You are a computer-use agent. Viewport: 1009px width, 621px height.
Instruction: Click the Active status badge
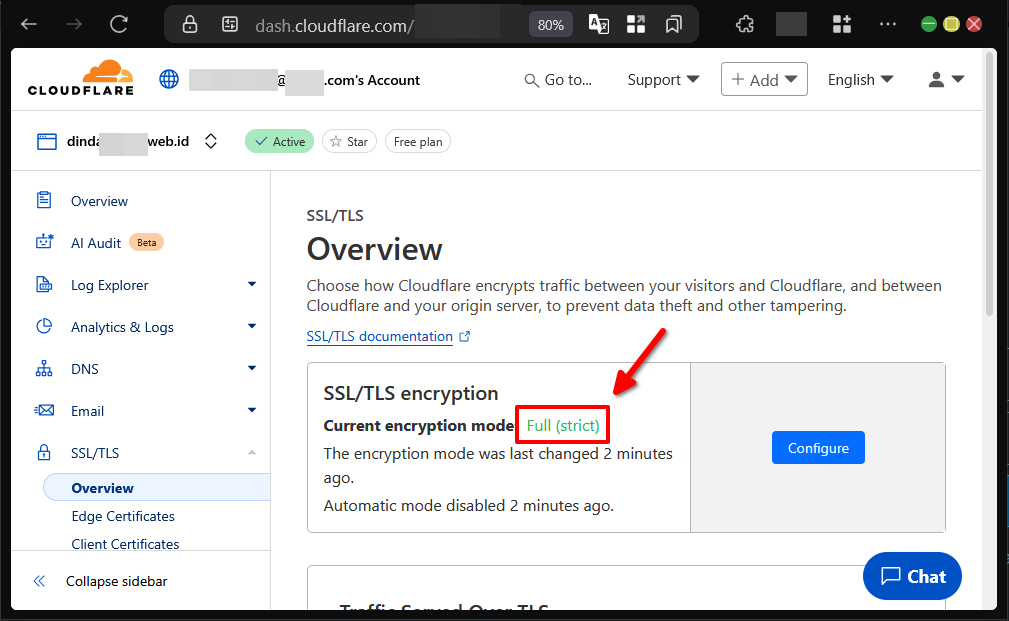point(279,142)
